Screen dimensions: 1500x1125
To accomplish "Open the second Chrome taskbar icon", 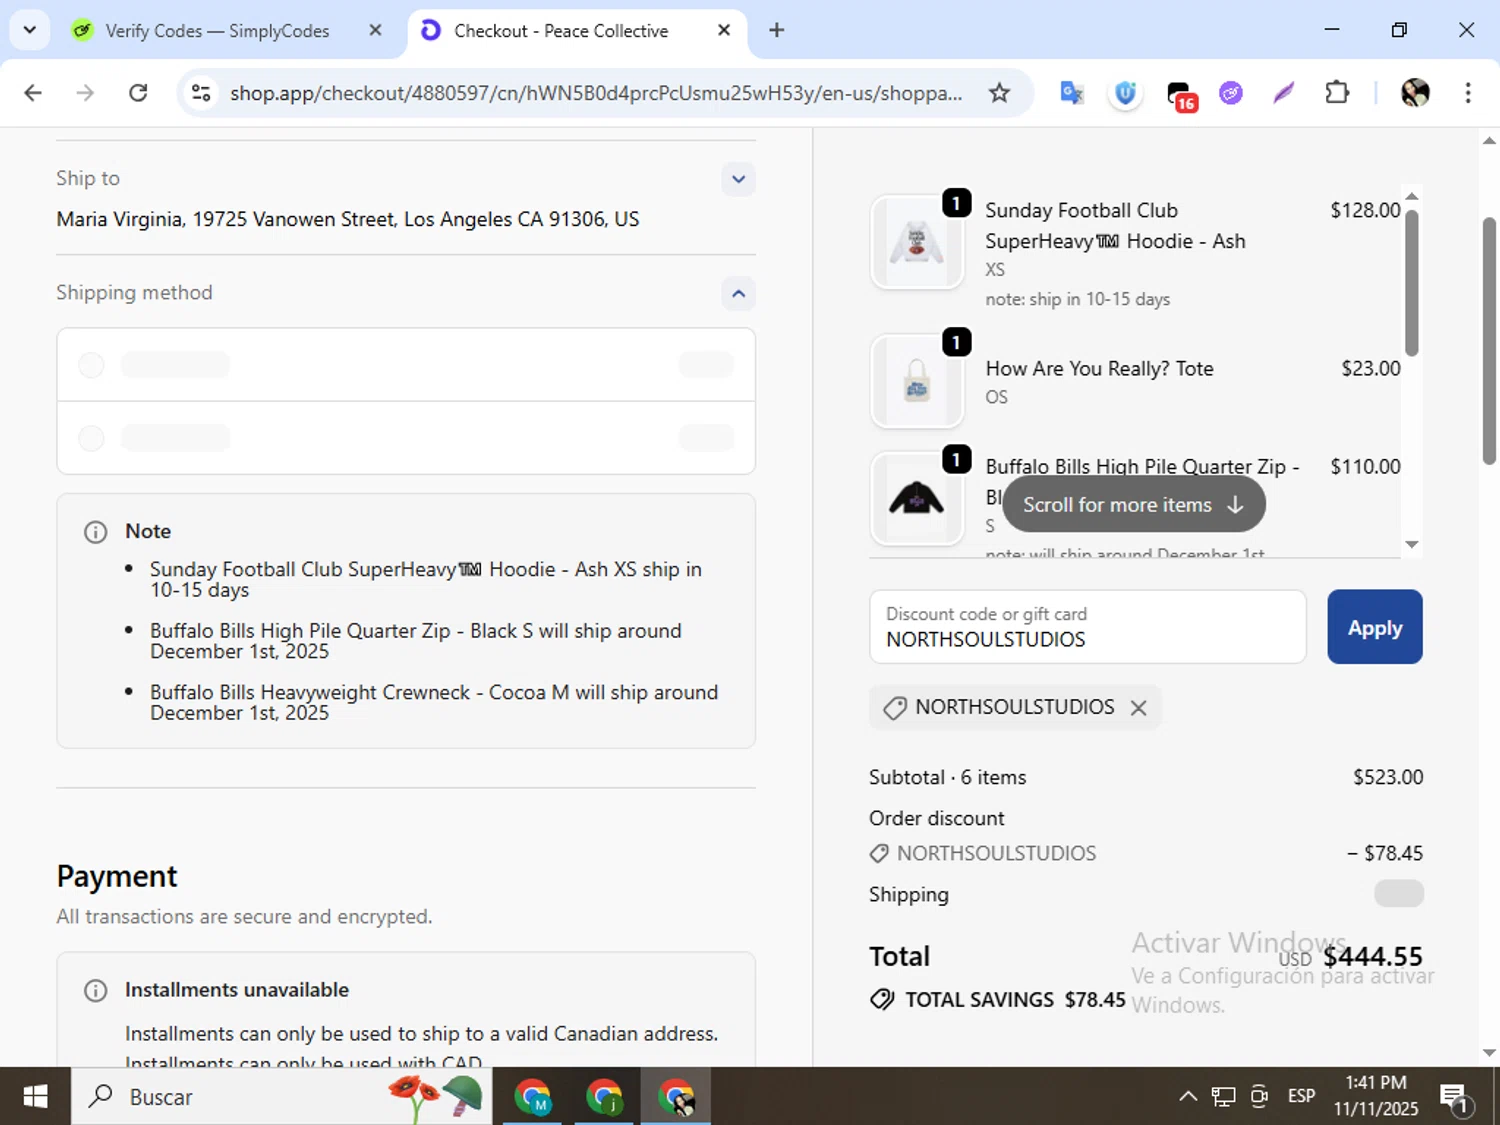I will [604, 1097].
